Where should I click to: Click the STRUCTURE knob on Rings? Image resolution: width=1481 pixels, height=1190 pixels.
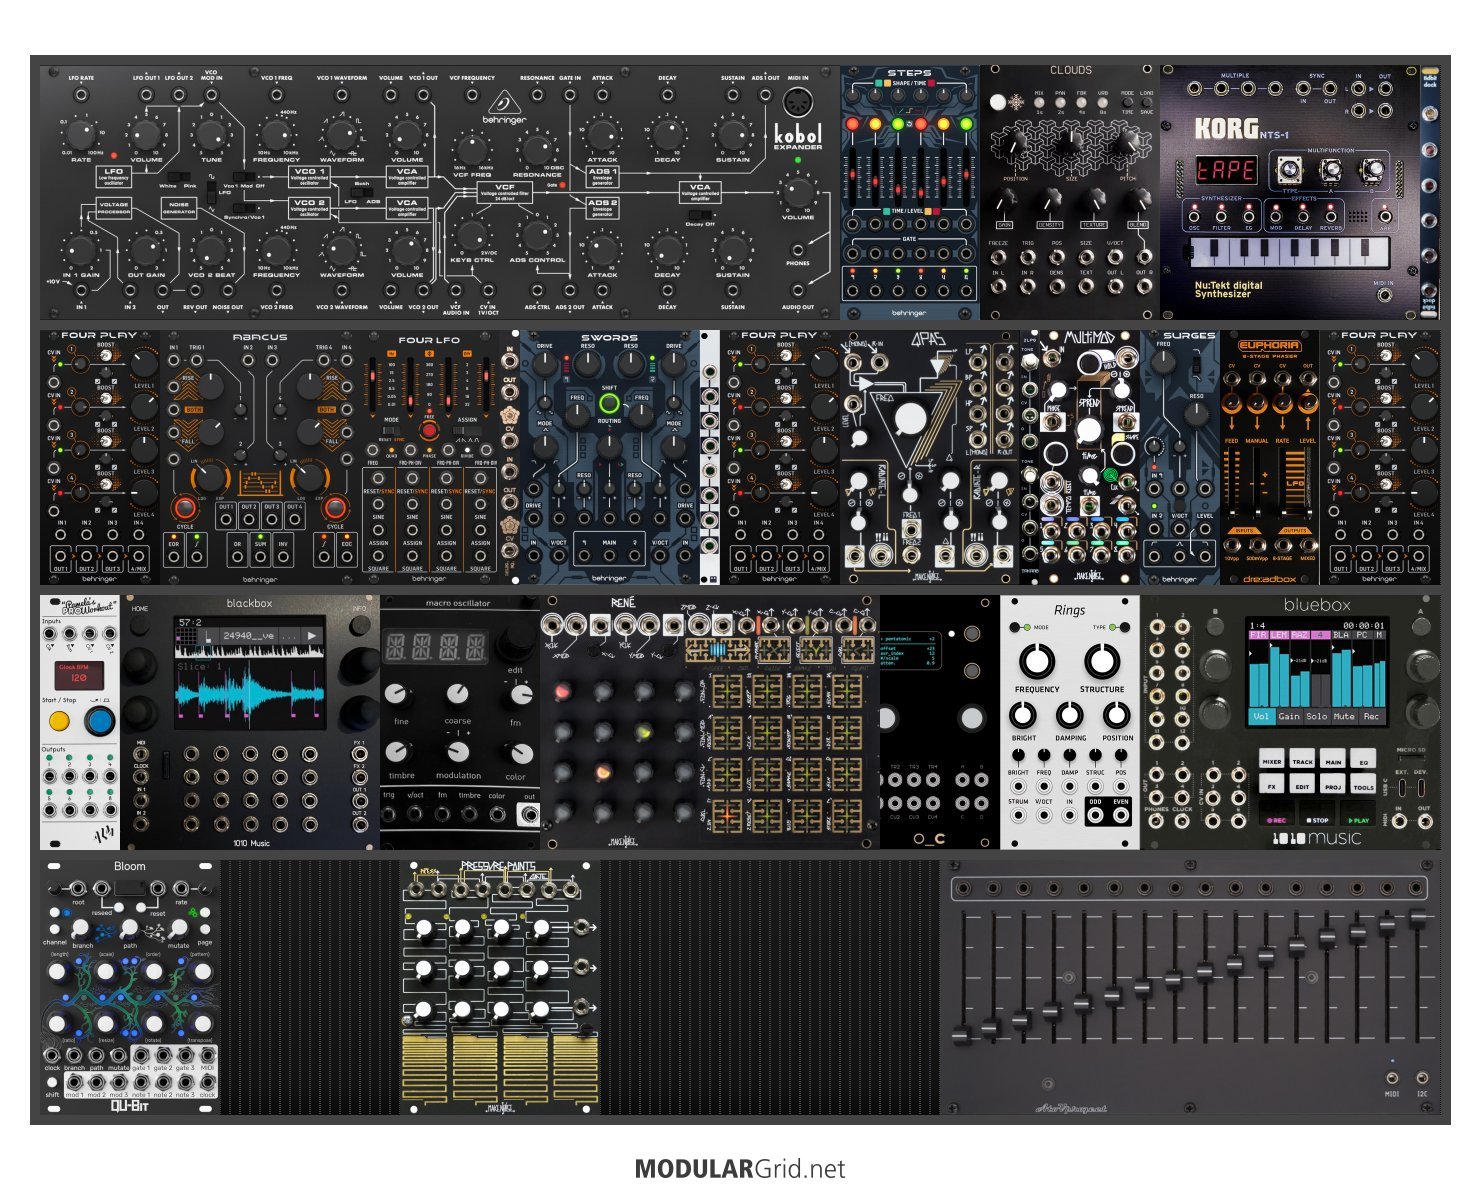[x=1102, y=660]
